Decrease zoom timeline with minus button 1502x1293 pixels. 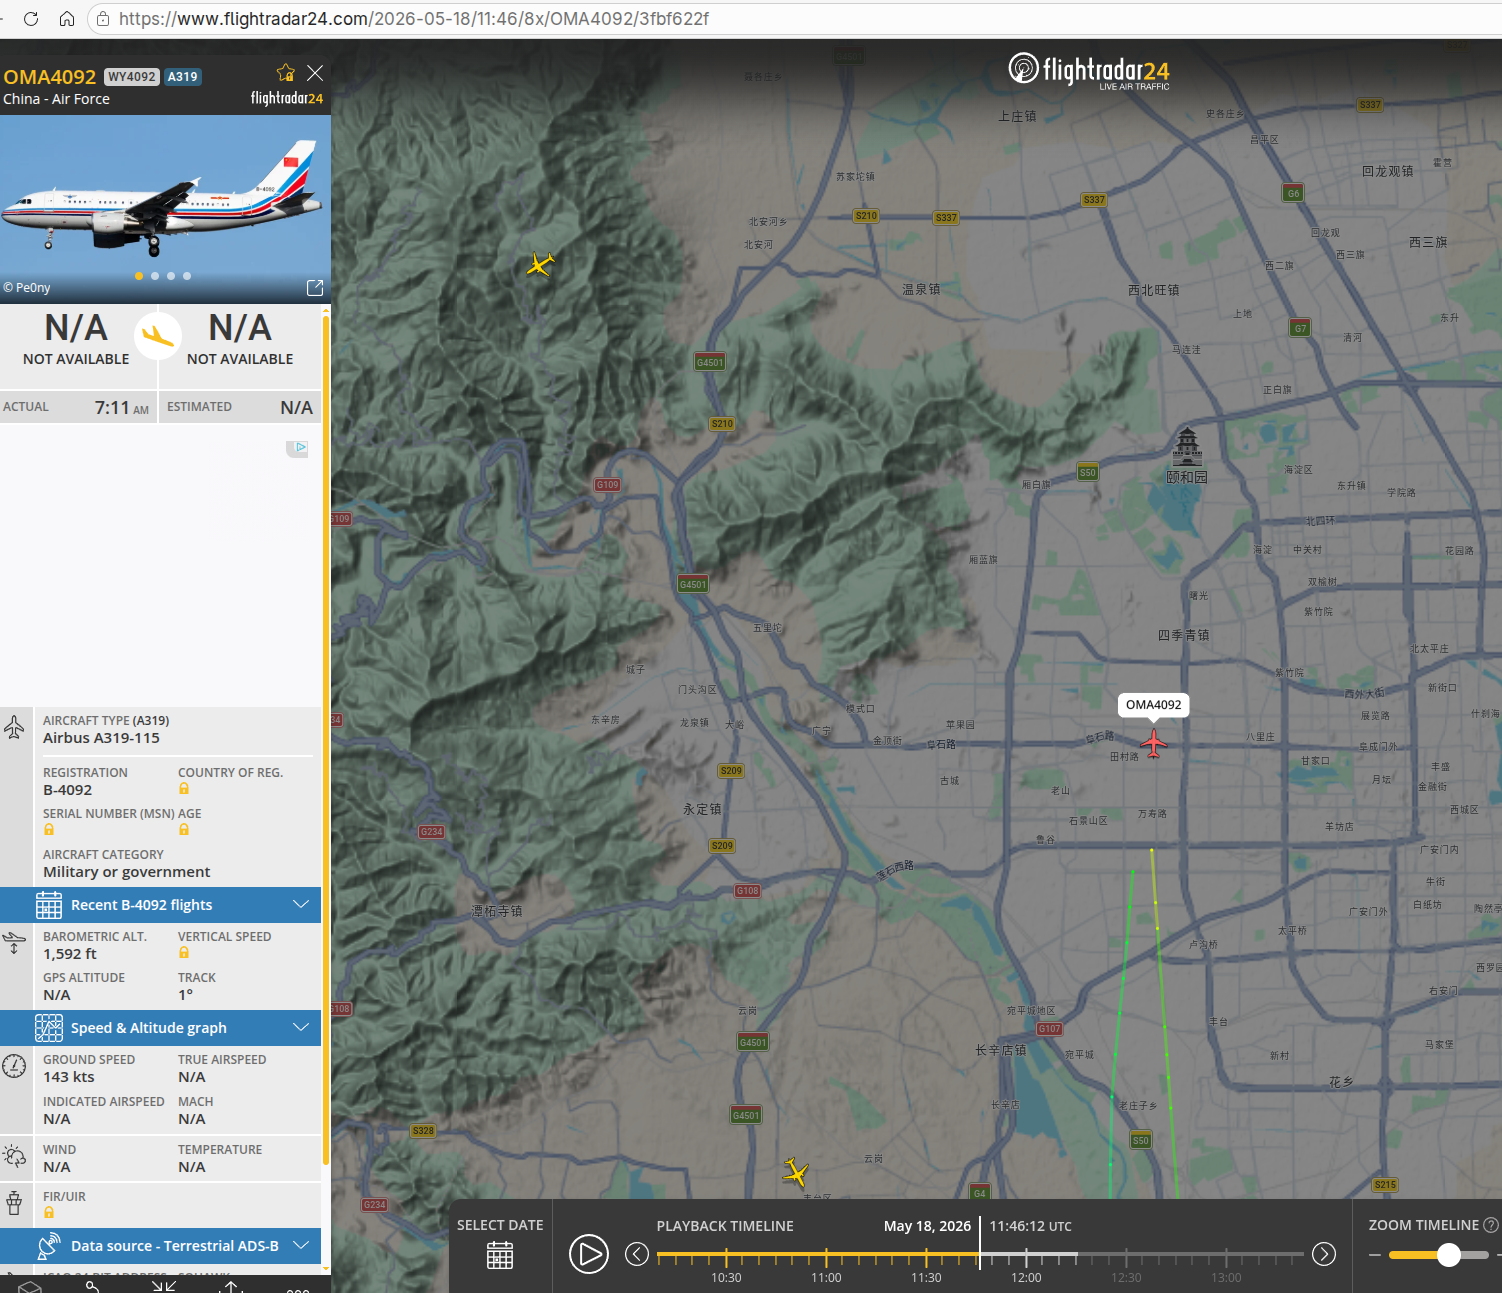[x=1375, y=1255]
